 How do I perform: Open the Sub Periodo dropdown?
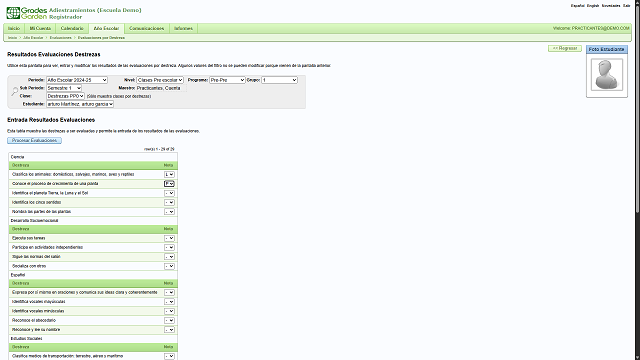tap(64, 88)
